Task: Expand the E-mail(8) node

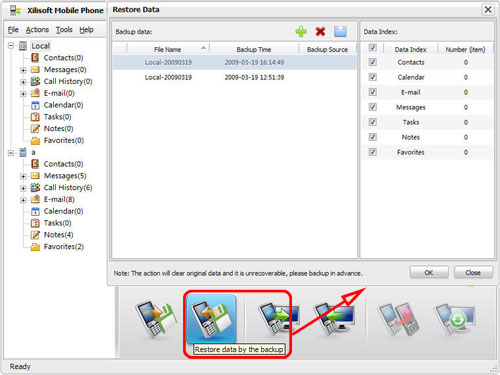Action: pos(23,200)
